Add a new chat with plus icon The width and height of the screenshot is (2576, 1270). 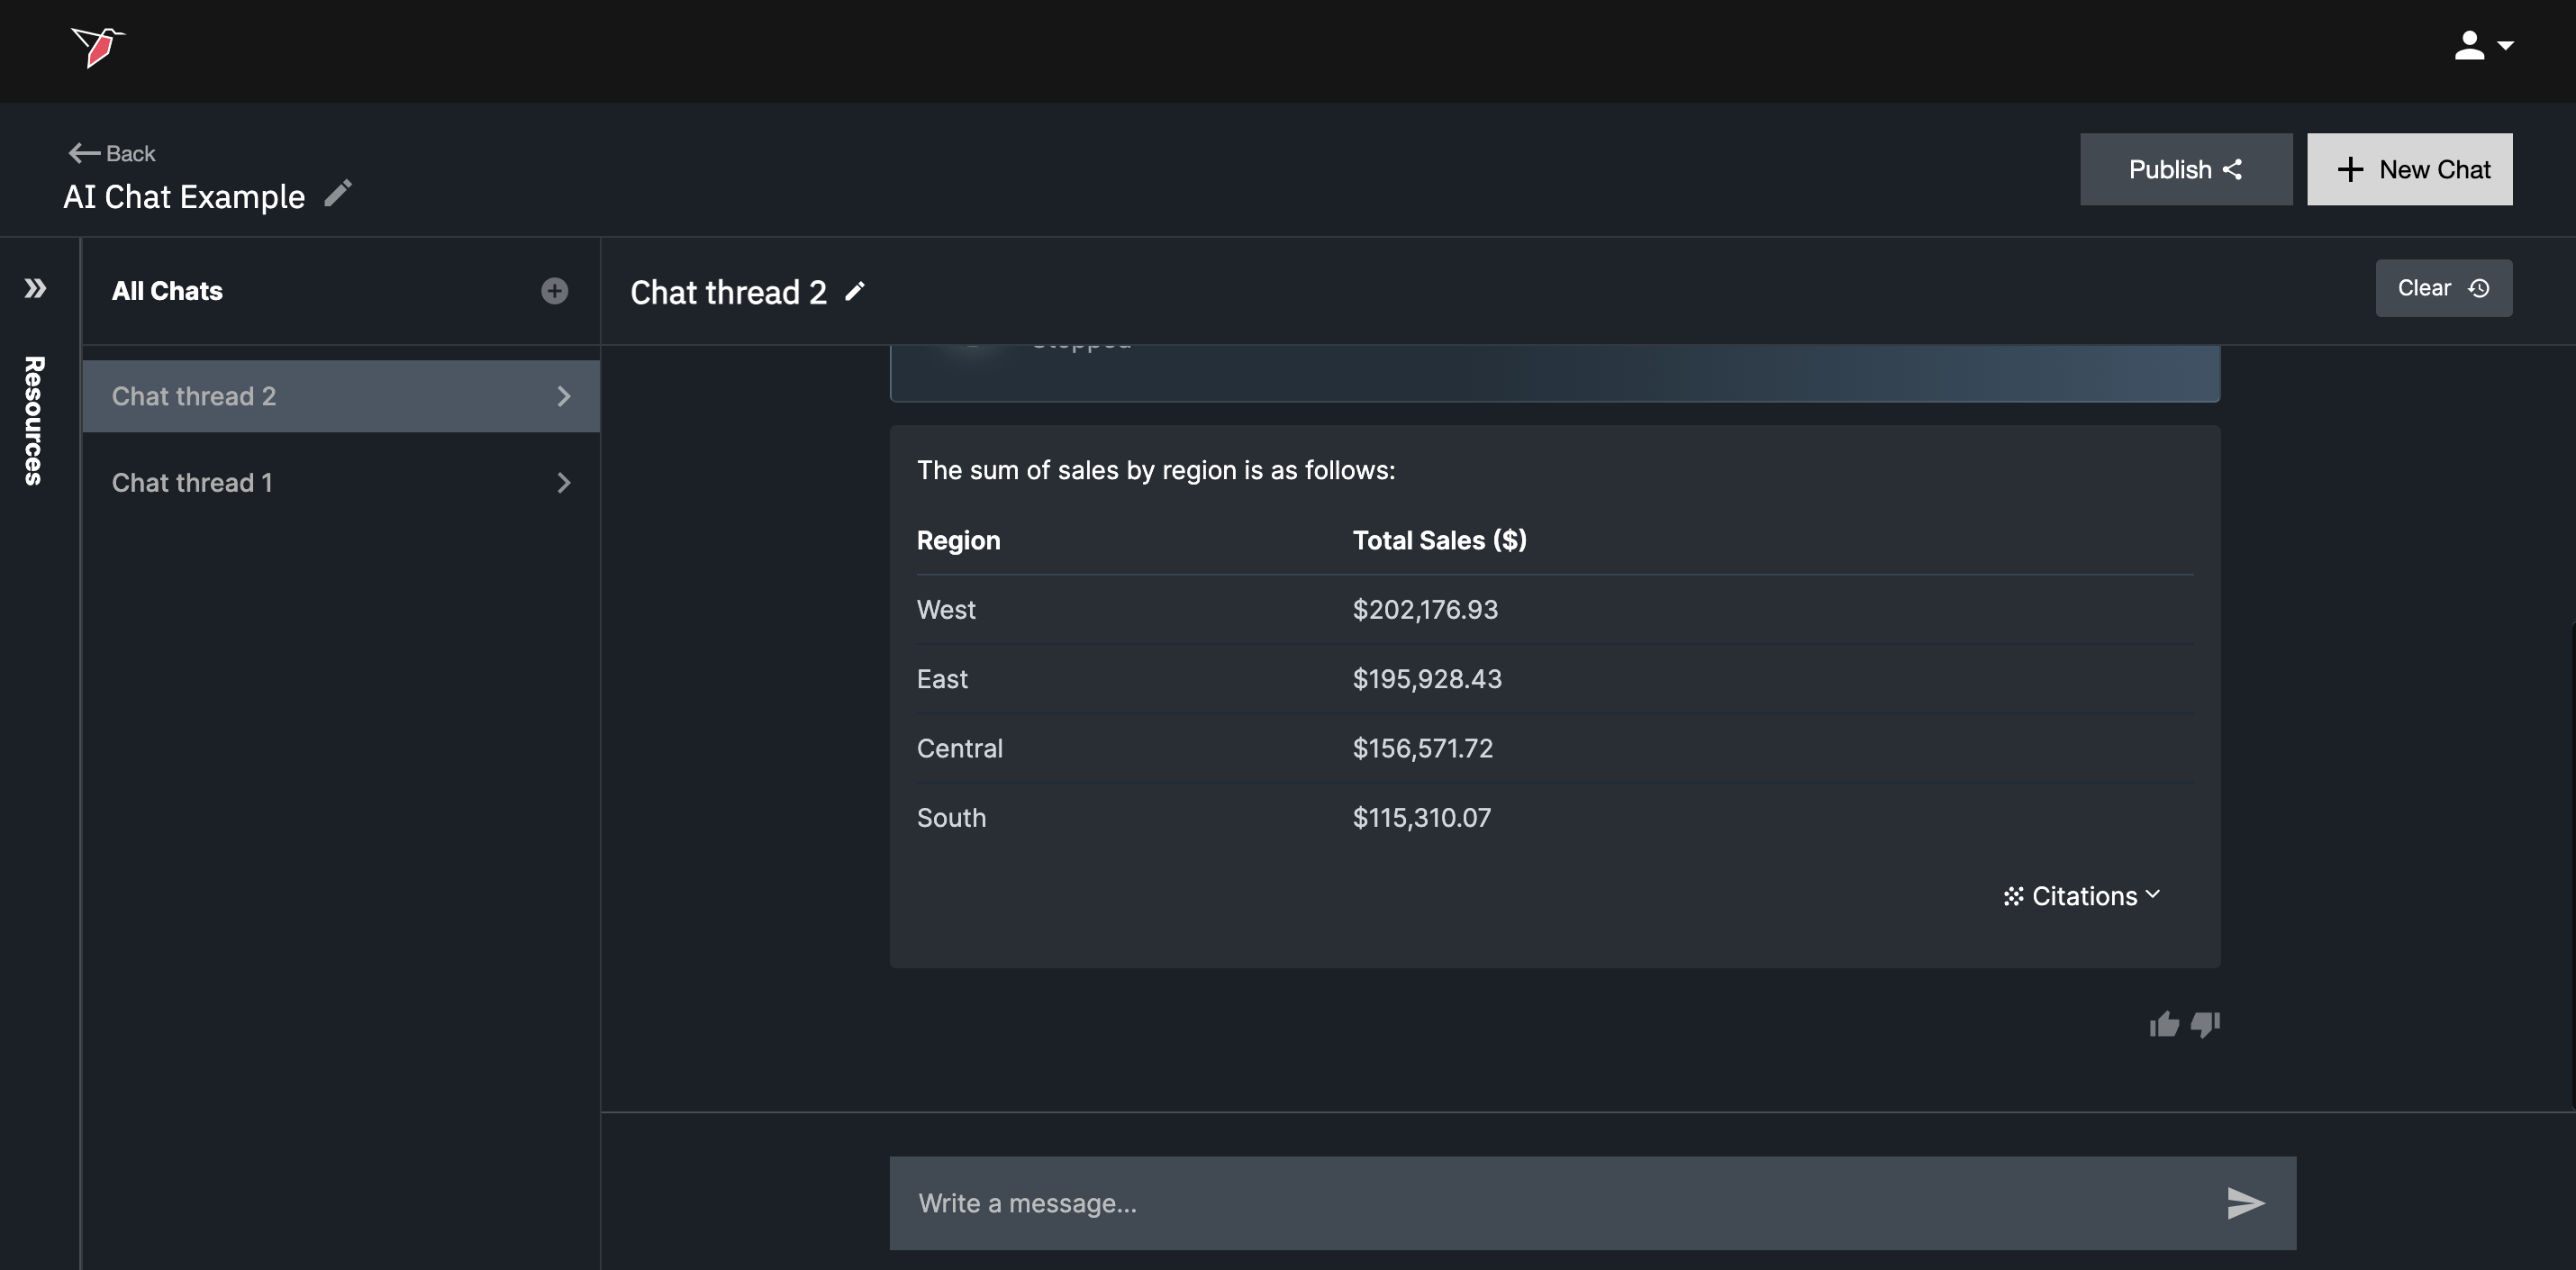pyautogui.click(x=554, y=291)
